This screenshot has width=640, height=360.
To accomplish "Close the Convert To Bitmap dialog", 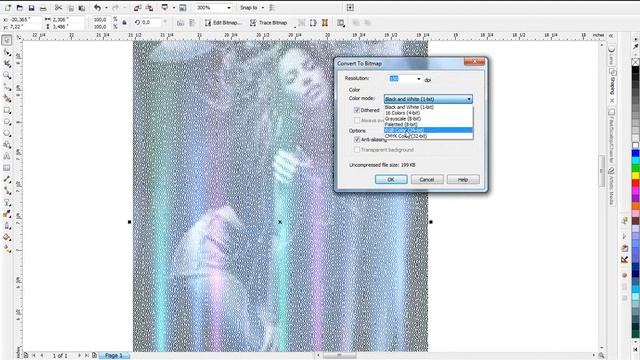I will [474, 62].
